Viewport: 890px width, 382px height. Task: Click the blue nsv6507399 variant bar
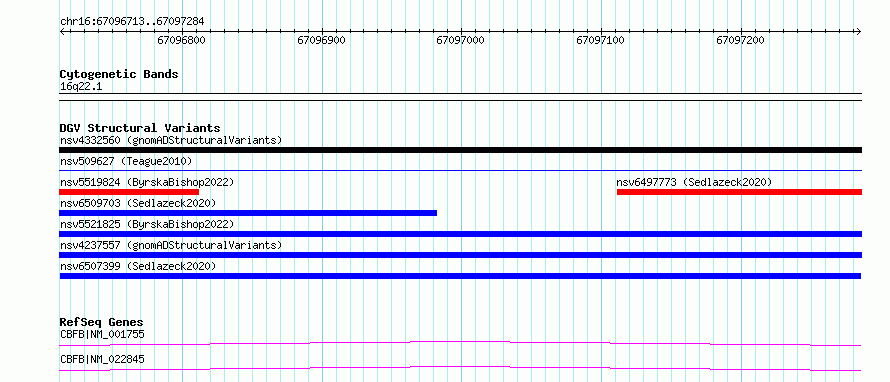[x=460, y=276]
